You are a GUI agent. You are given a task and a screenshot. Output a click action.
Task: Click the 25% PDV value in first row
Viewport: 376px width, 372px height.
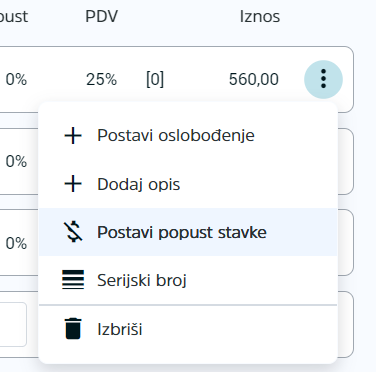pyautogui.click(x=101, y=79)
